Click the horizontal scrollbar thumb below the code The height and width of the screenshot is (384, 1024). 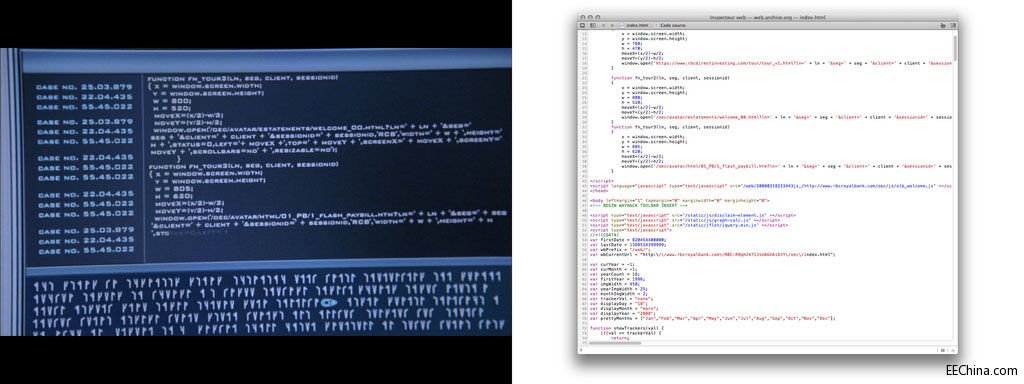(615, 343)
